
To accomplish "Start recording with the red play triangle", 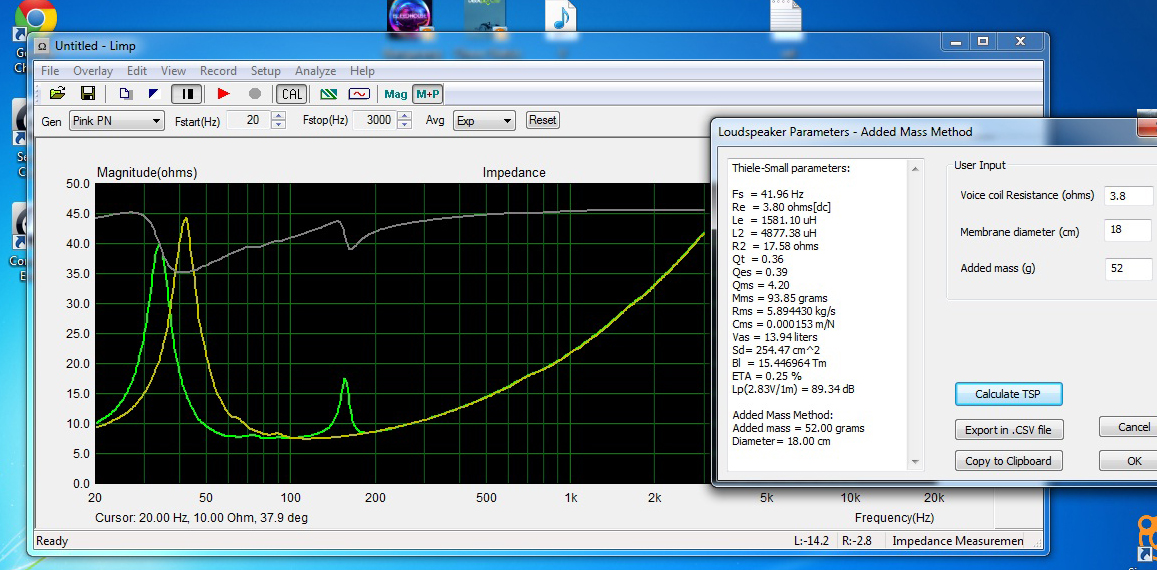I will click(x=224, y=94).
